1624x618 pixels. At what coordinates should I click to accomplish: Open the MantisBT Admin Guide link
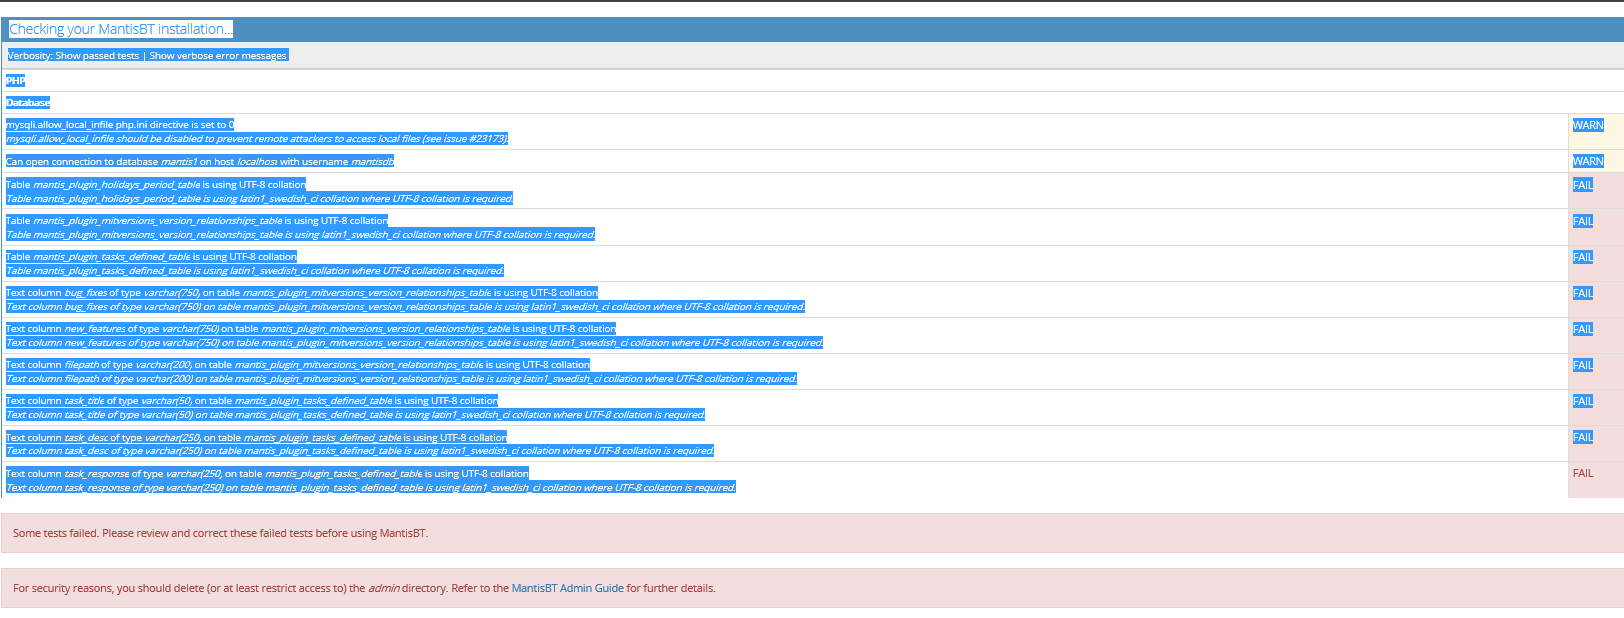pos(567,588)
